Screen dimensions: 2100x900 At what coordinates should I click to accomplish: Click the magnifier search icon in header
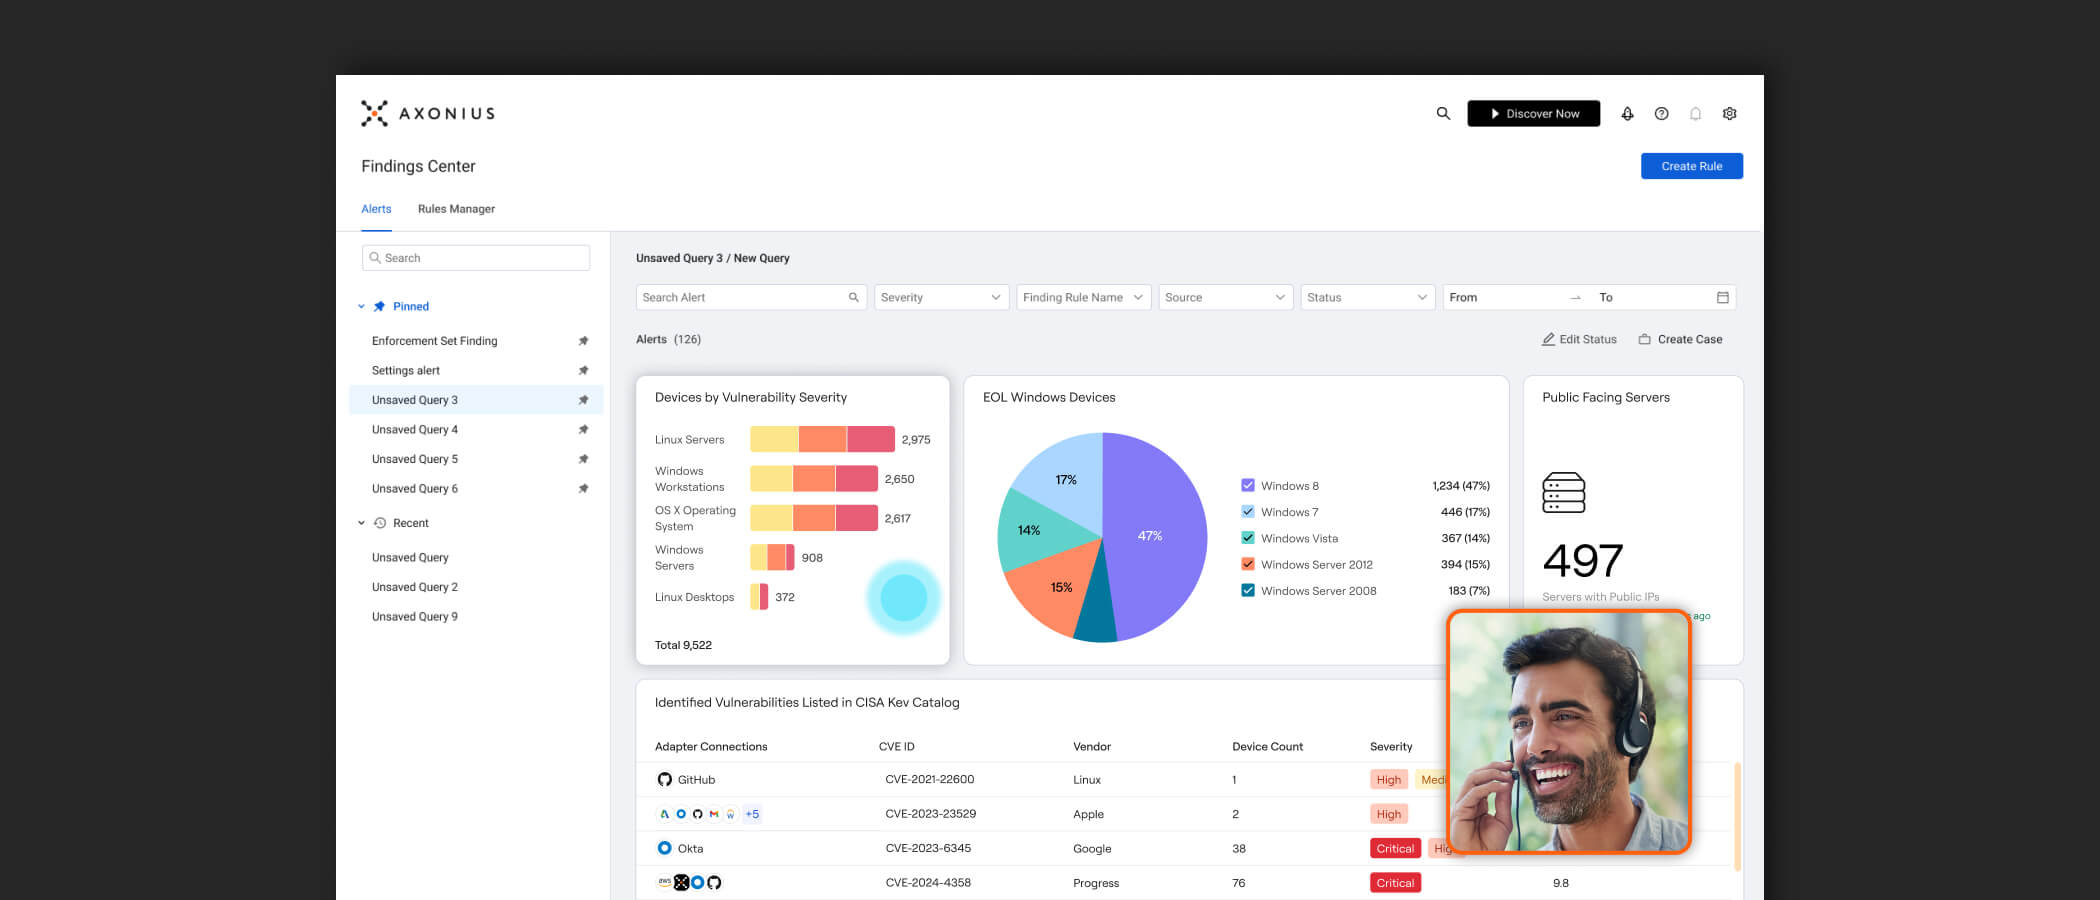(x=1443, y=114)
